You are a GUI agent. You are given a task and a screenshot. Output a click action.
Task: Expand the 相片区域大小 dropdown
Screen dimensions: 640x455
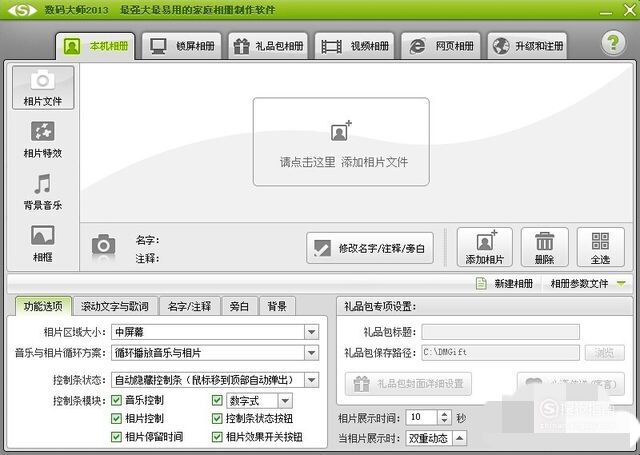coord(312,332)
